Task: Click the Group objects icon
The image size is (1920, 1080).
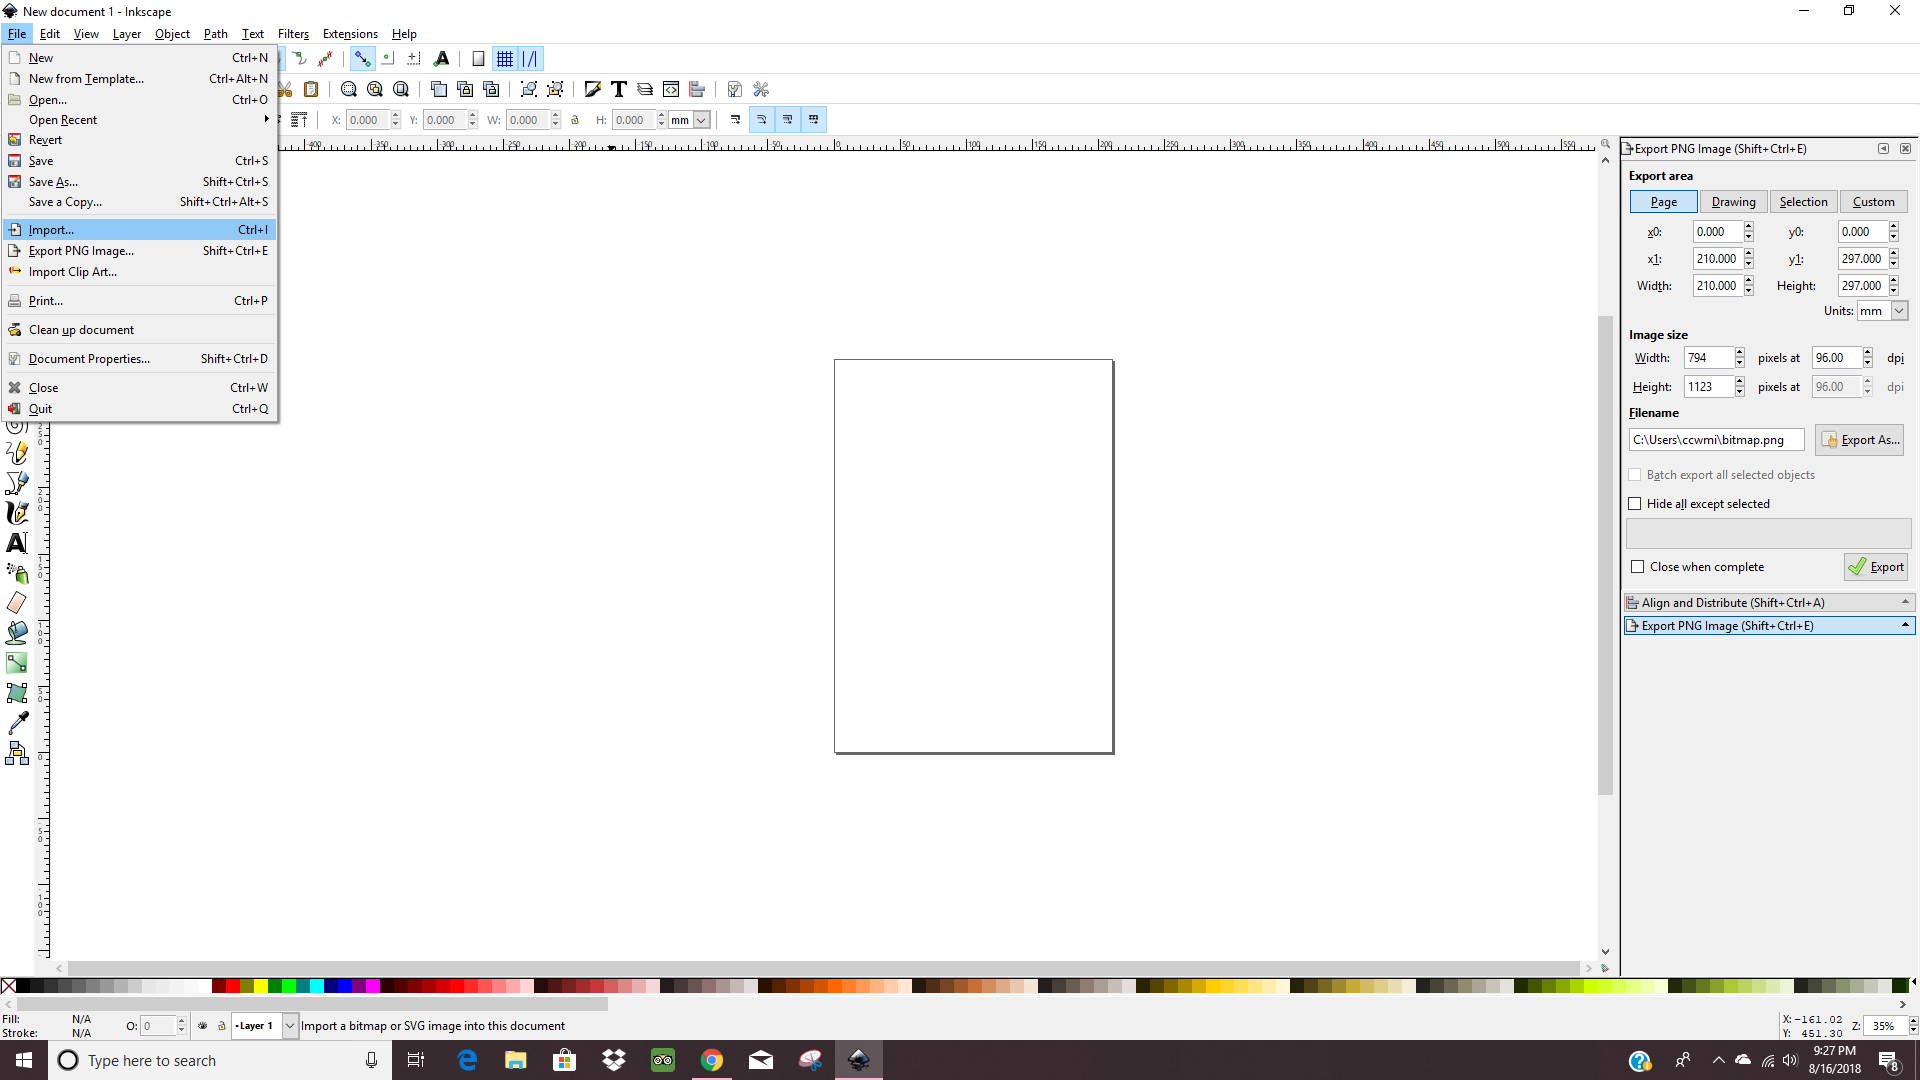Action: click(x=529, y=89)
